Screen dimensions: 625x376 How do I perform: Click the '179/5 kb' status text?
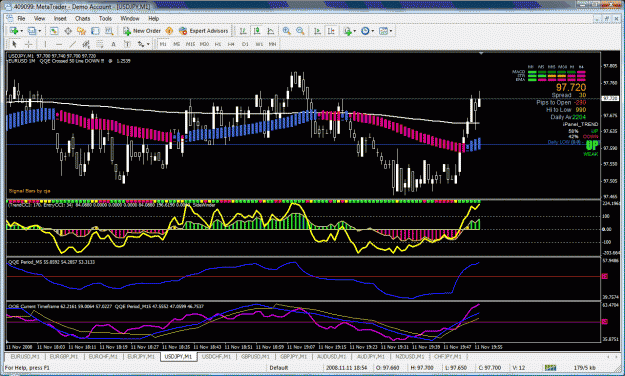(585, 367)
